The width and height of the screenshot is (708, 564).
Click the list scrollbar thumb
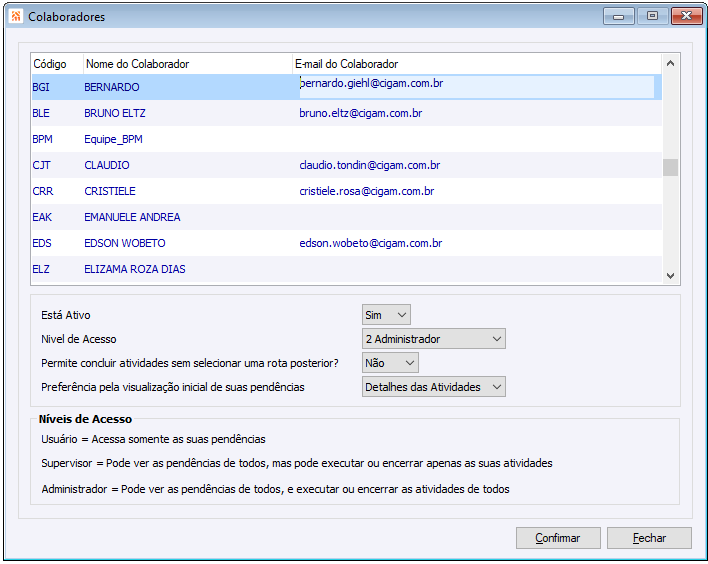[x=671, y=168]
